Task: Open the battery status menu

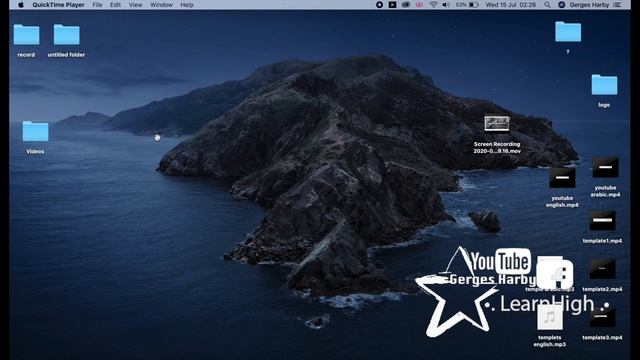Action: (x=467, y=5)
